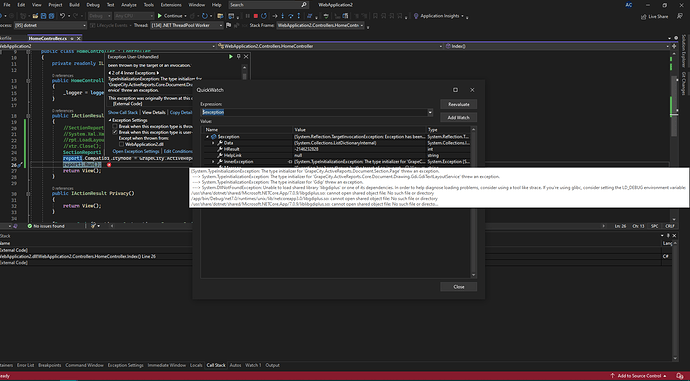The width and height of the screenshot is (690, 381).
Task: Open Application Insights toolbar button
Action: [440, 16]
